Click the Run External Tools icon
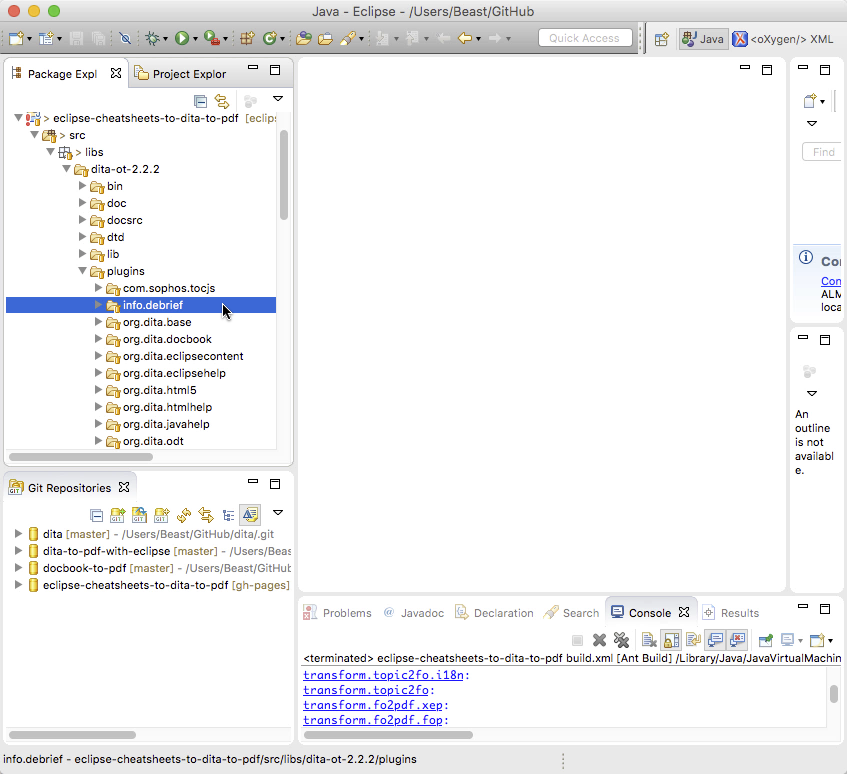The image size is (847, 774). coord(212,38)
